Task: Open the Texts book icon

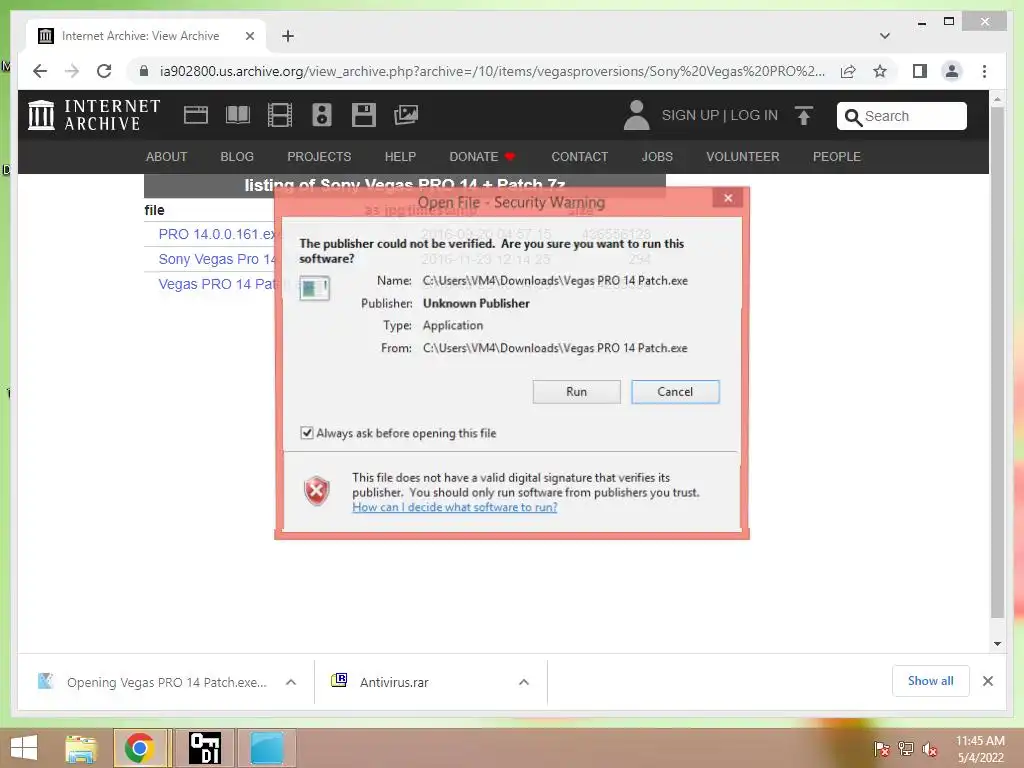Action: click(238, 115)
